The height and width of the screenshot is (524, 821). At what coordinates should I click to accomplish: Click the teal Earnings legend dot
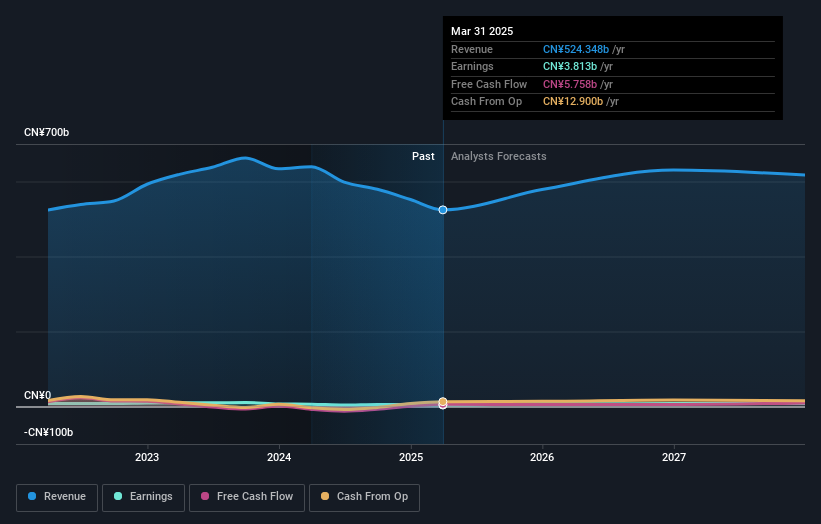point(118,496)
